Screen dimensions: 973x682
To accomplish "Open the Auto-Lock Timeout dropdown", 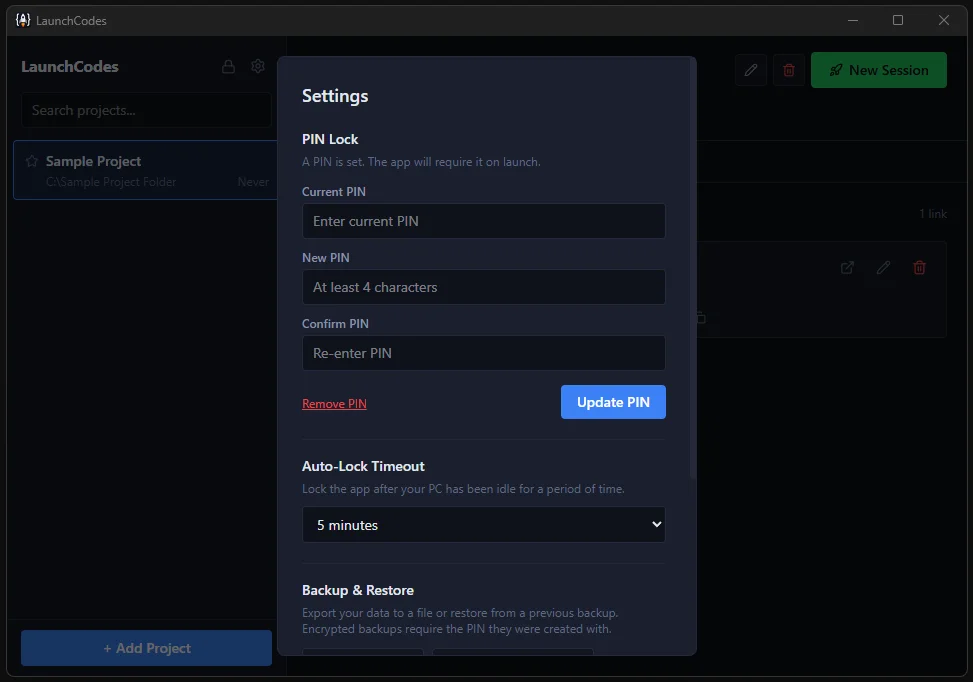I will pyautogui.click(x=483, y=524).
